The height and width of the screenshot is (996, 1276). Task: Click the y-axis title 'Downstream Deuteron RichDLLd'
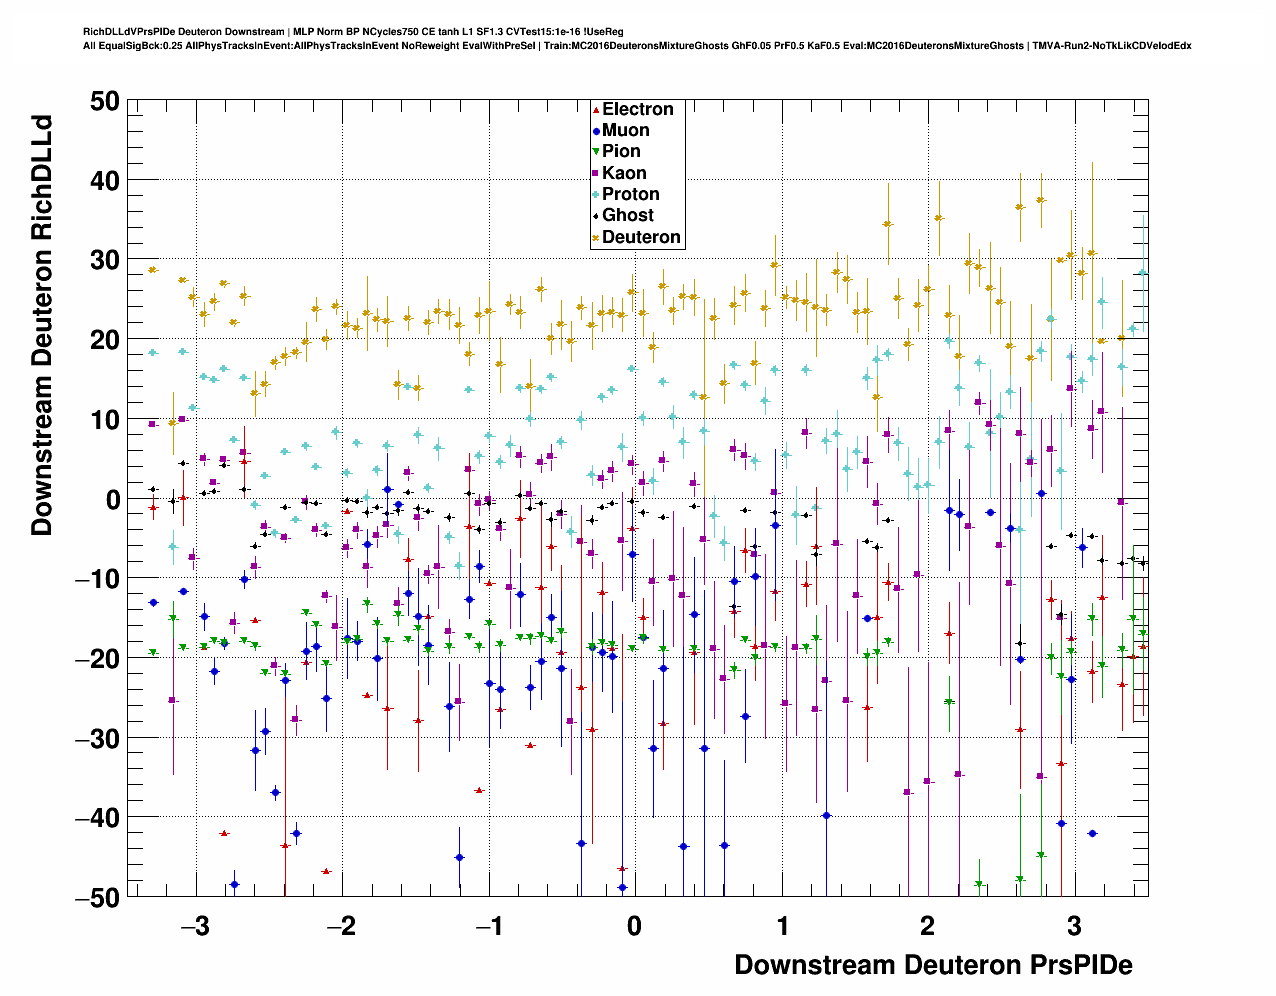[x=42, y=326]
